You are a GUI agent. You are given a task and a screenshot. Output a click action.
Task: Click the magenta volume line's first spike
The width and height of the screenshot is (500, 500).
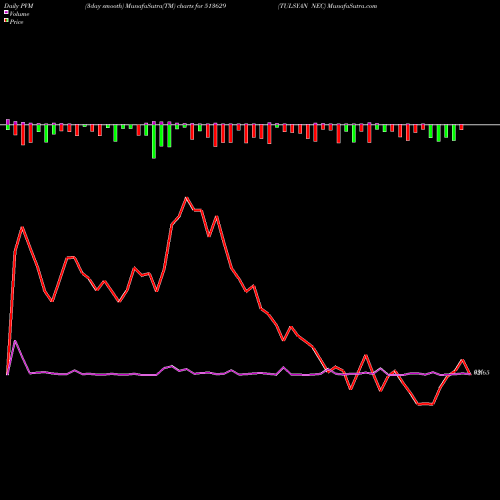pyautogui.click(x=15, y=341)
